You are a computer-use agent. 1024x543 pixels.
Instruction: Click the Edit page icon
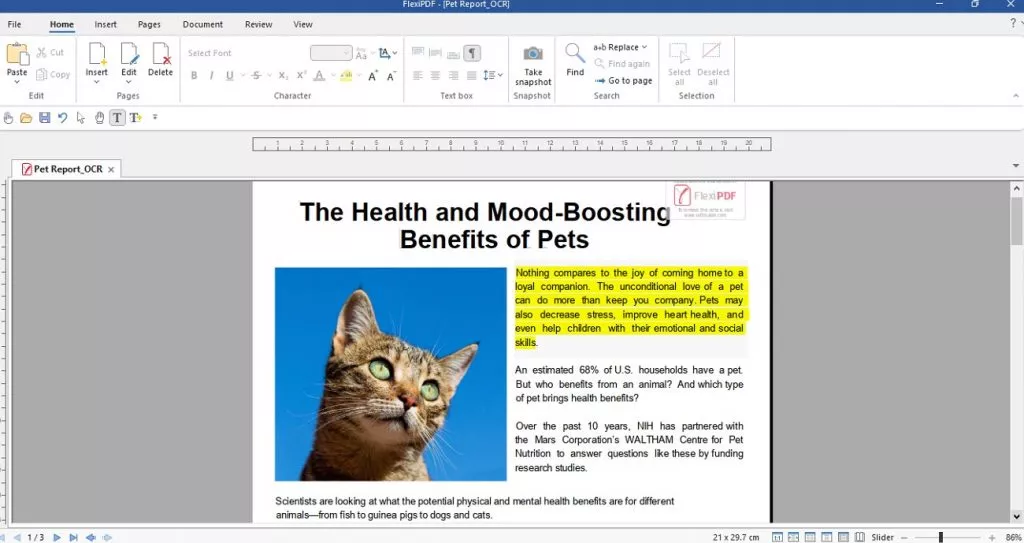click(x=129, y=54)
